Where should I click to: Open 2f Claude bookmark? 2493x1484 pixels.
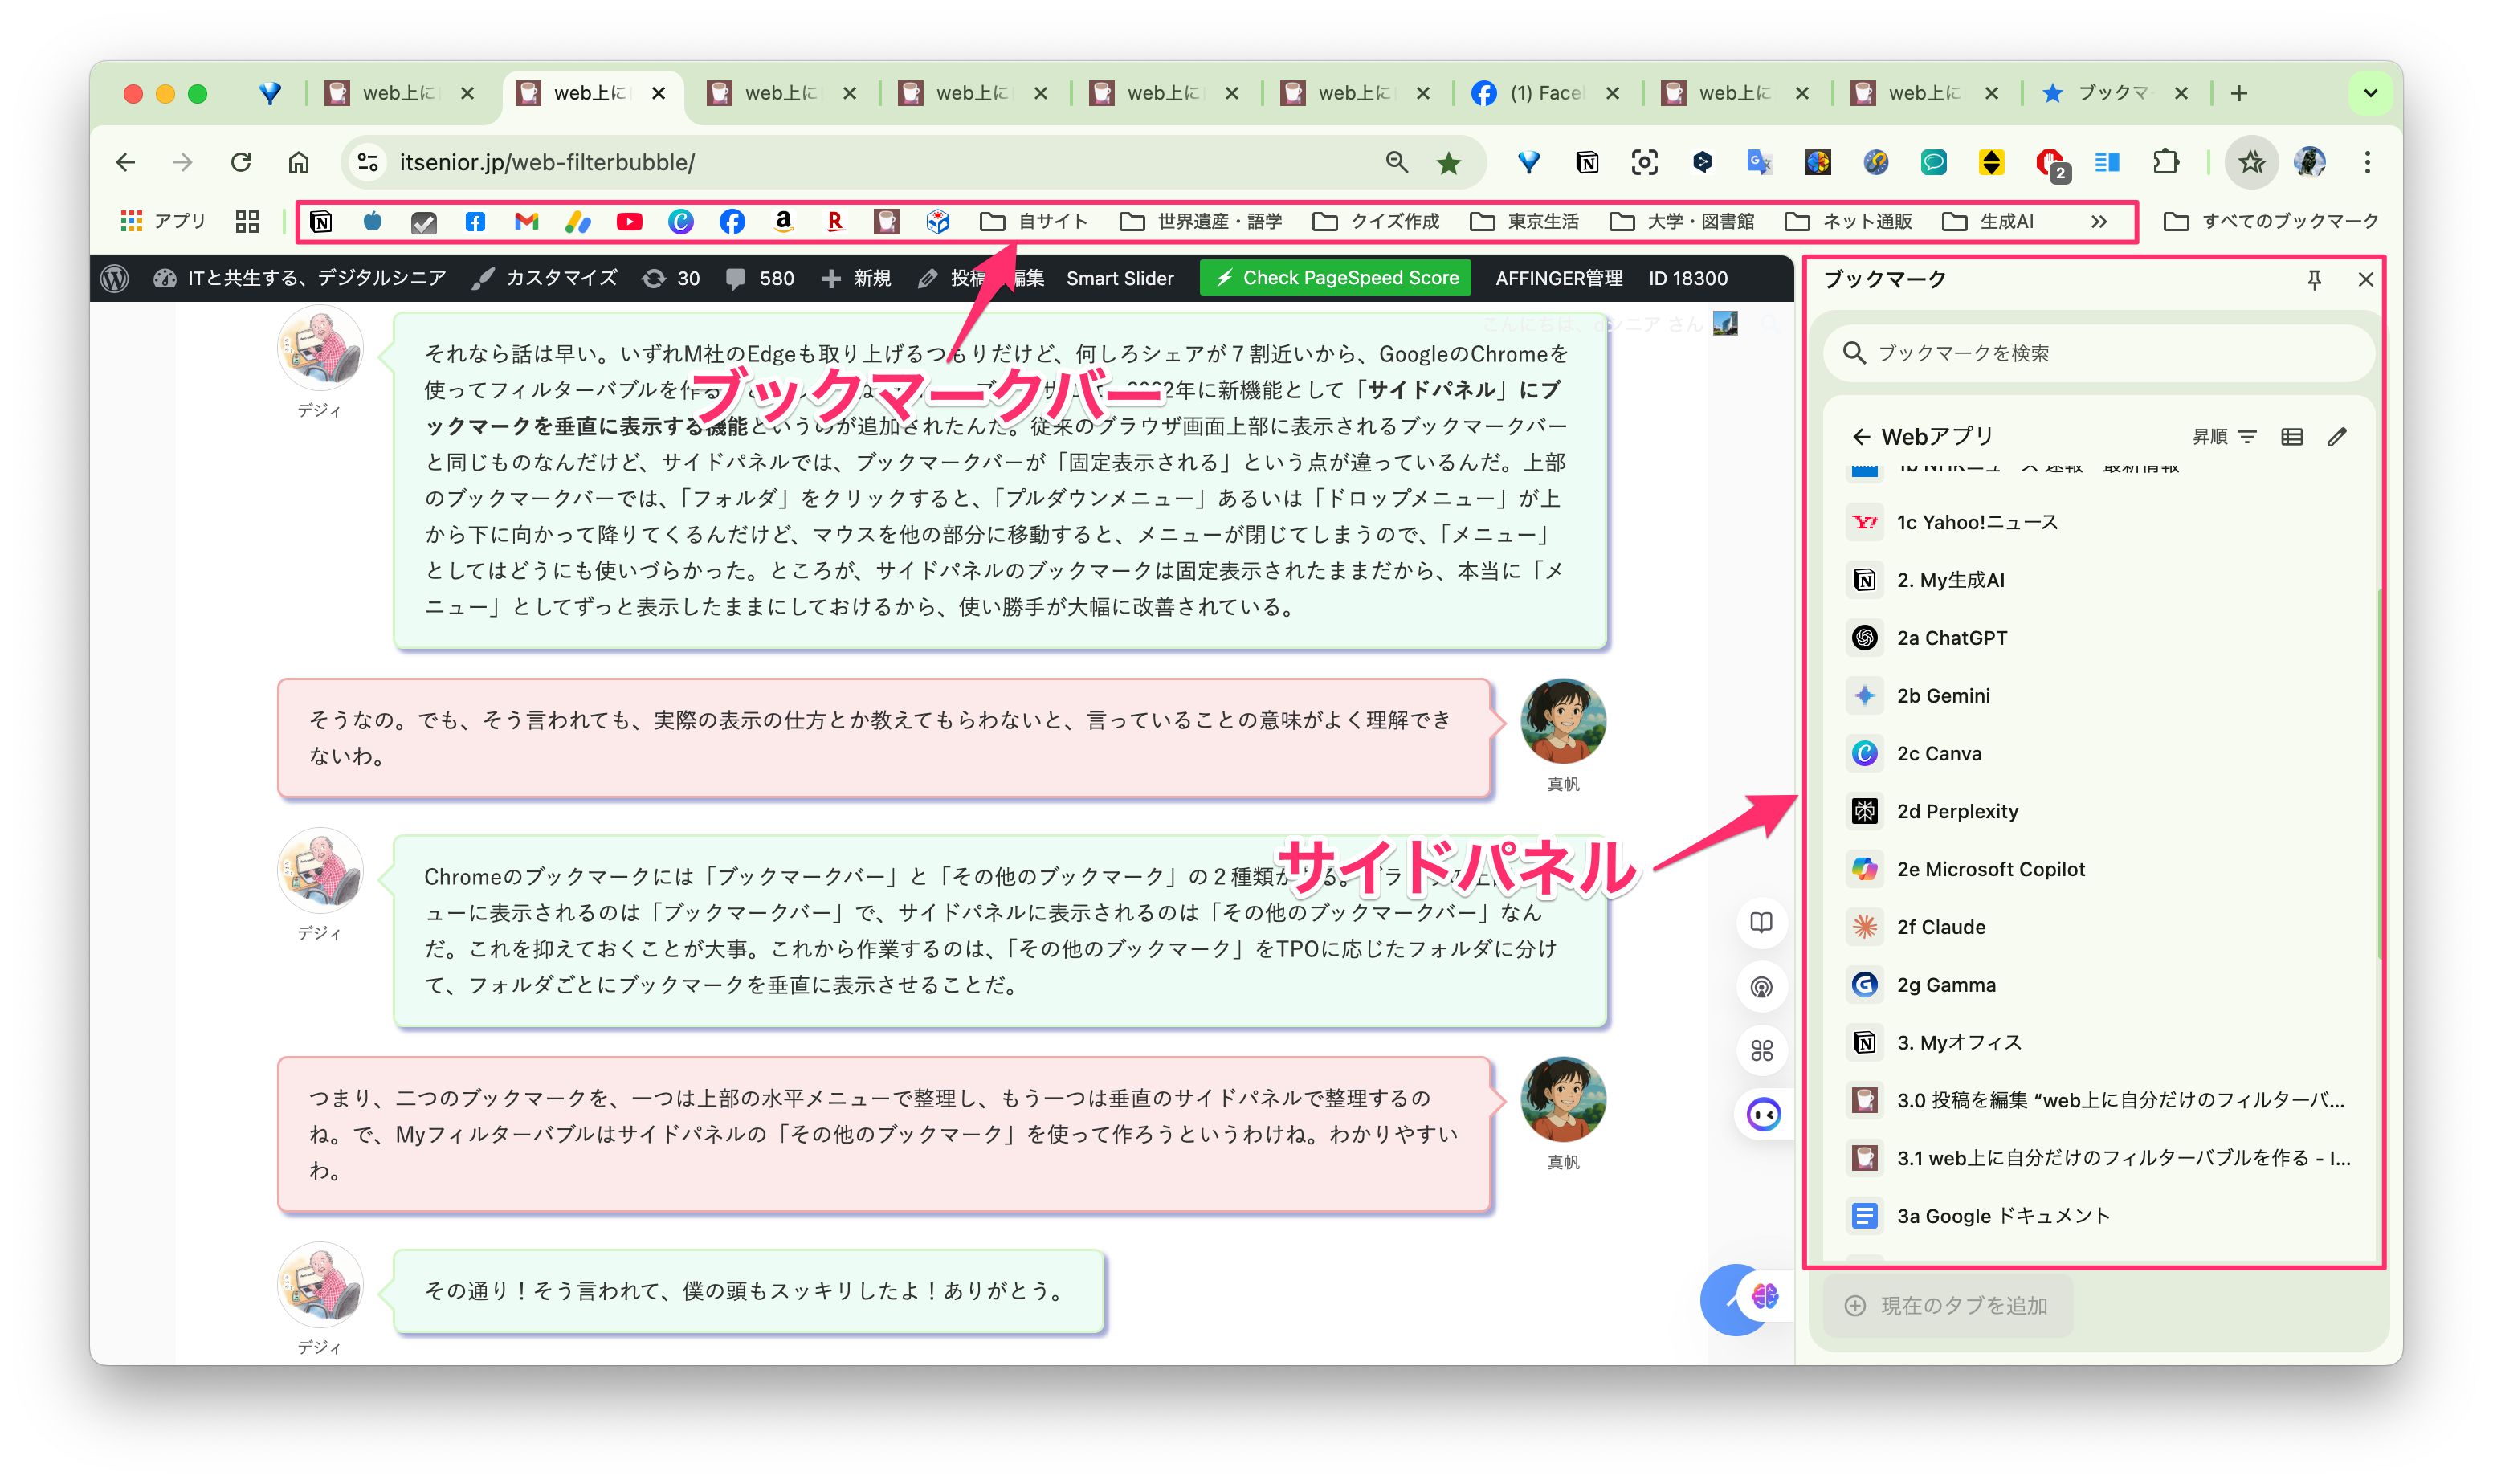coord(2098,927)
